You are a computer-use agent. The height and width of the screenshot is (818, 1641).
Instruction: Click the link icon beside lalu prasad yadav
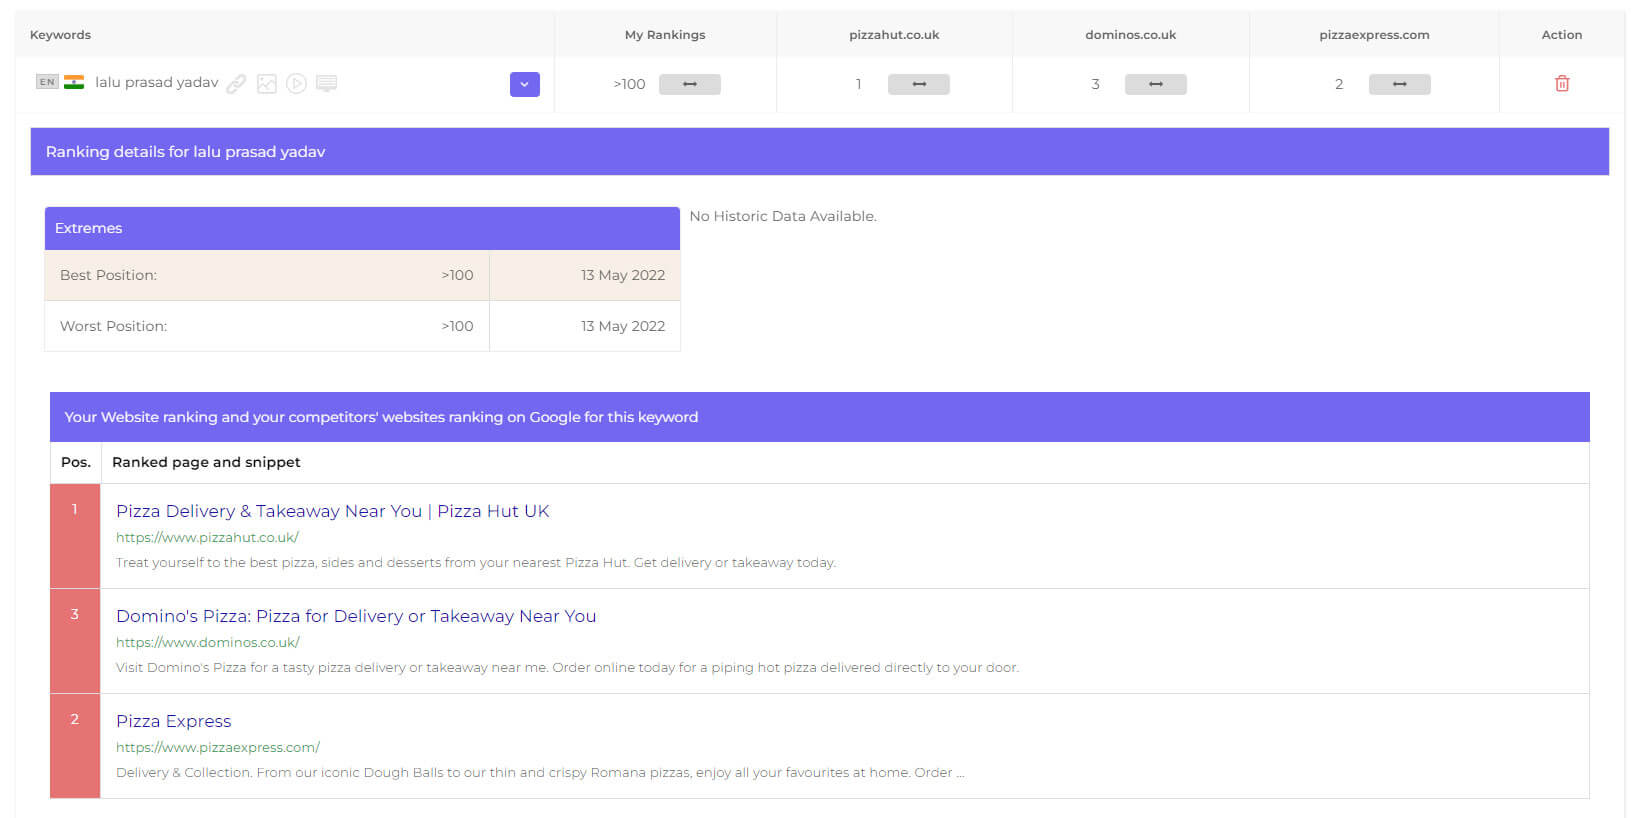236,84
